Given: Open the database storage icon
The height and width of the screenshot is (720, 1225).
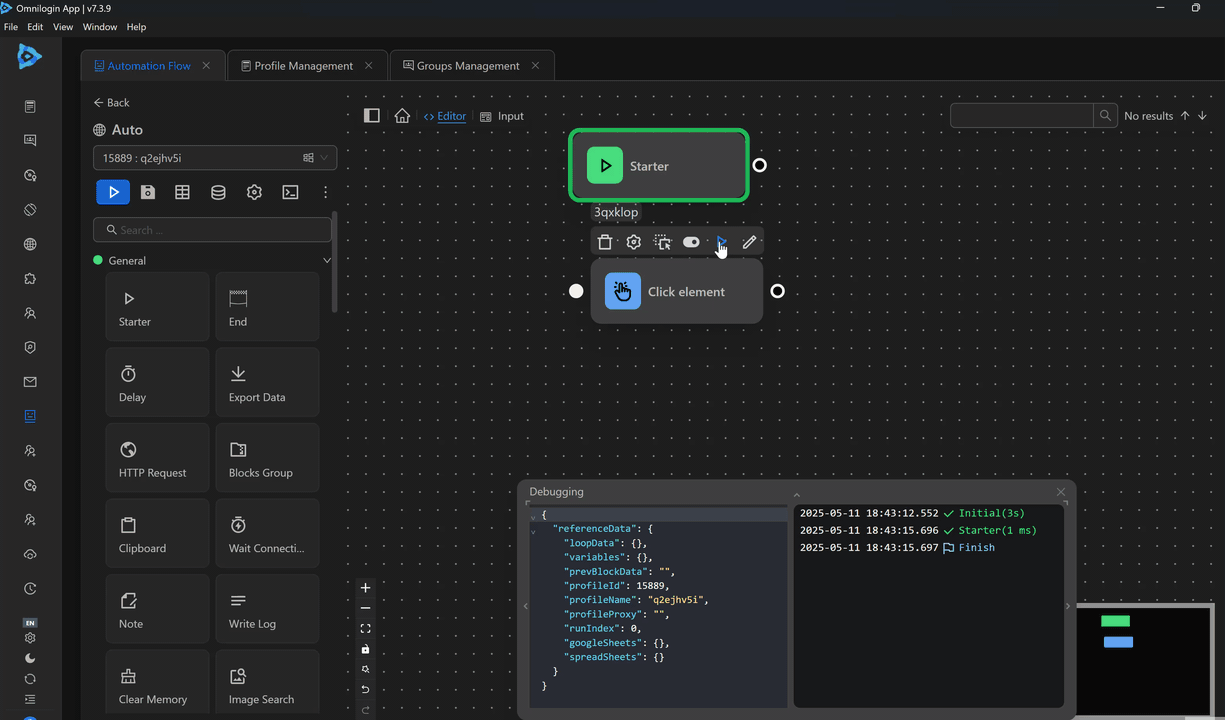Looking at the screenshot, I should [218, 192].
